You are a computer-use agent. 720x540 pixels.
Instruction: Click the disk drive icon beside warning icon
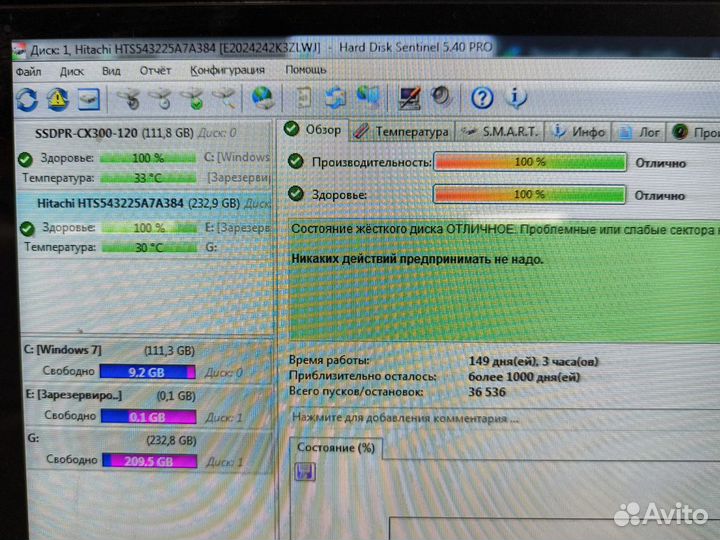pyautogui.click(x=89, y=98)
